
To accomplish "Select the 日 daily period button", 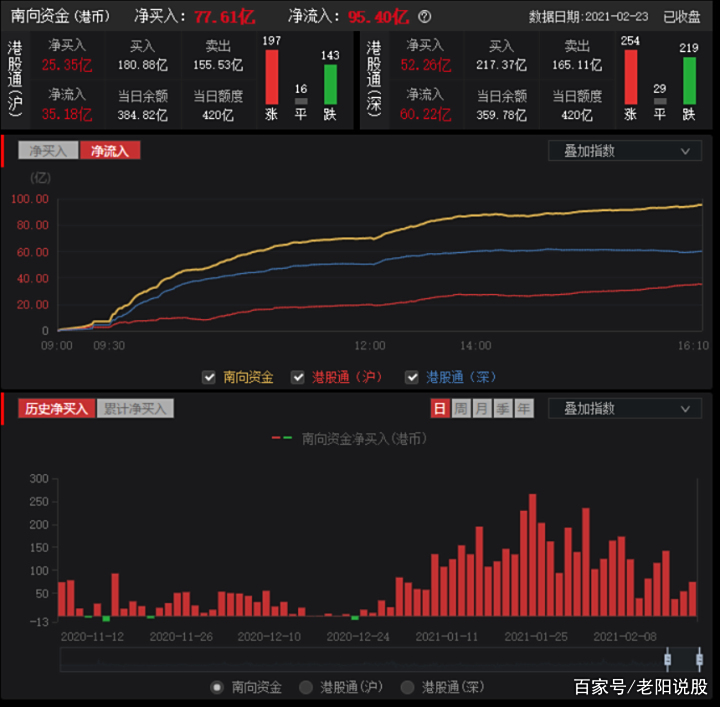I will (x=440, y=408).
